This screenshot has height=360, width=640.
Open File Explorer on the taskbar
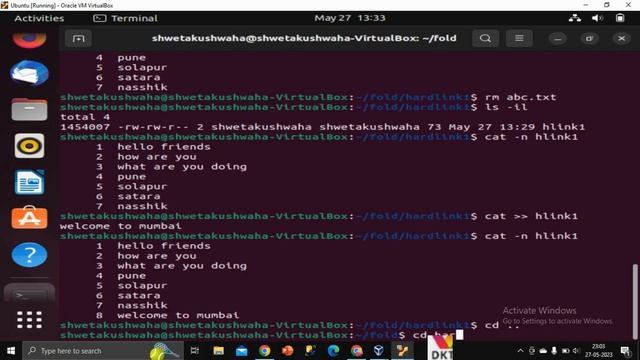coord(218,351)
